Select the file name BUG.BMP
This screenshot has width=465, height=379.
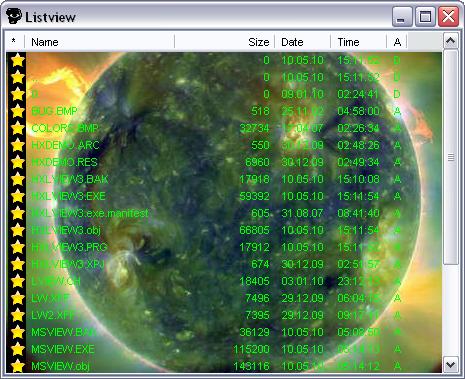(54, 111)
